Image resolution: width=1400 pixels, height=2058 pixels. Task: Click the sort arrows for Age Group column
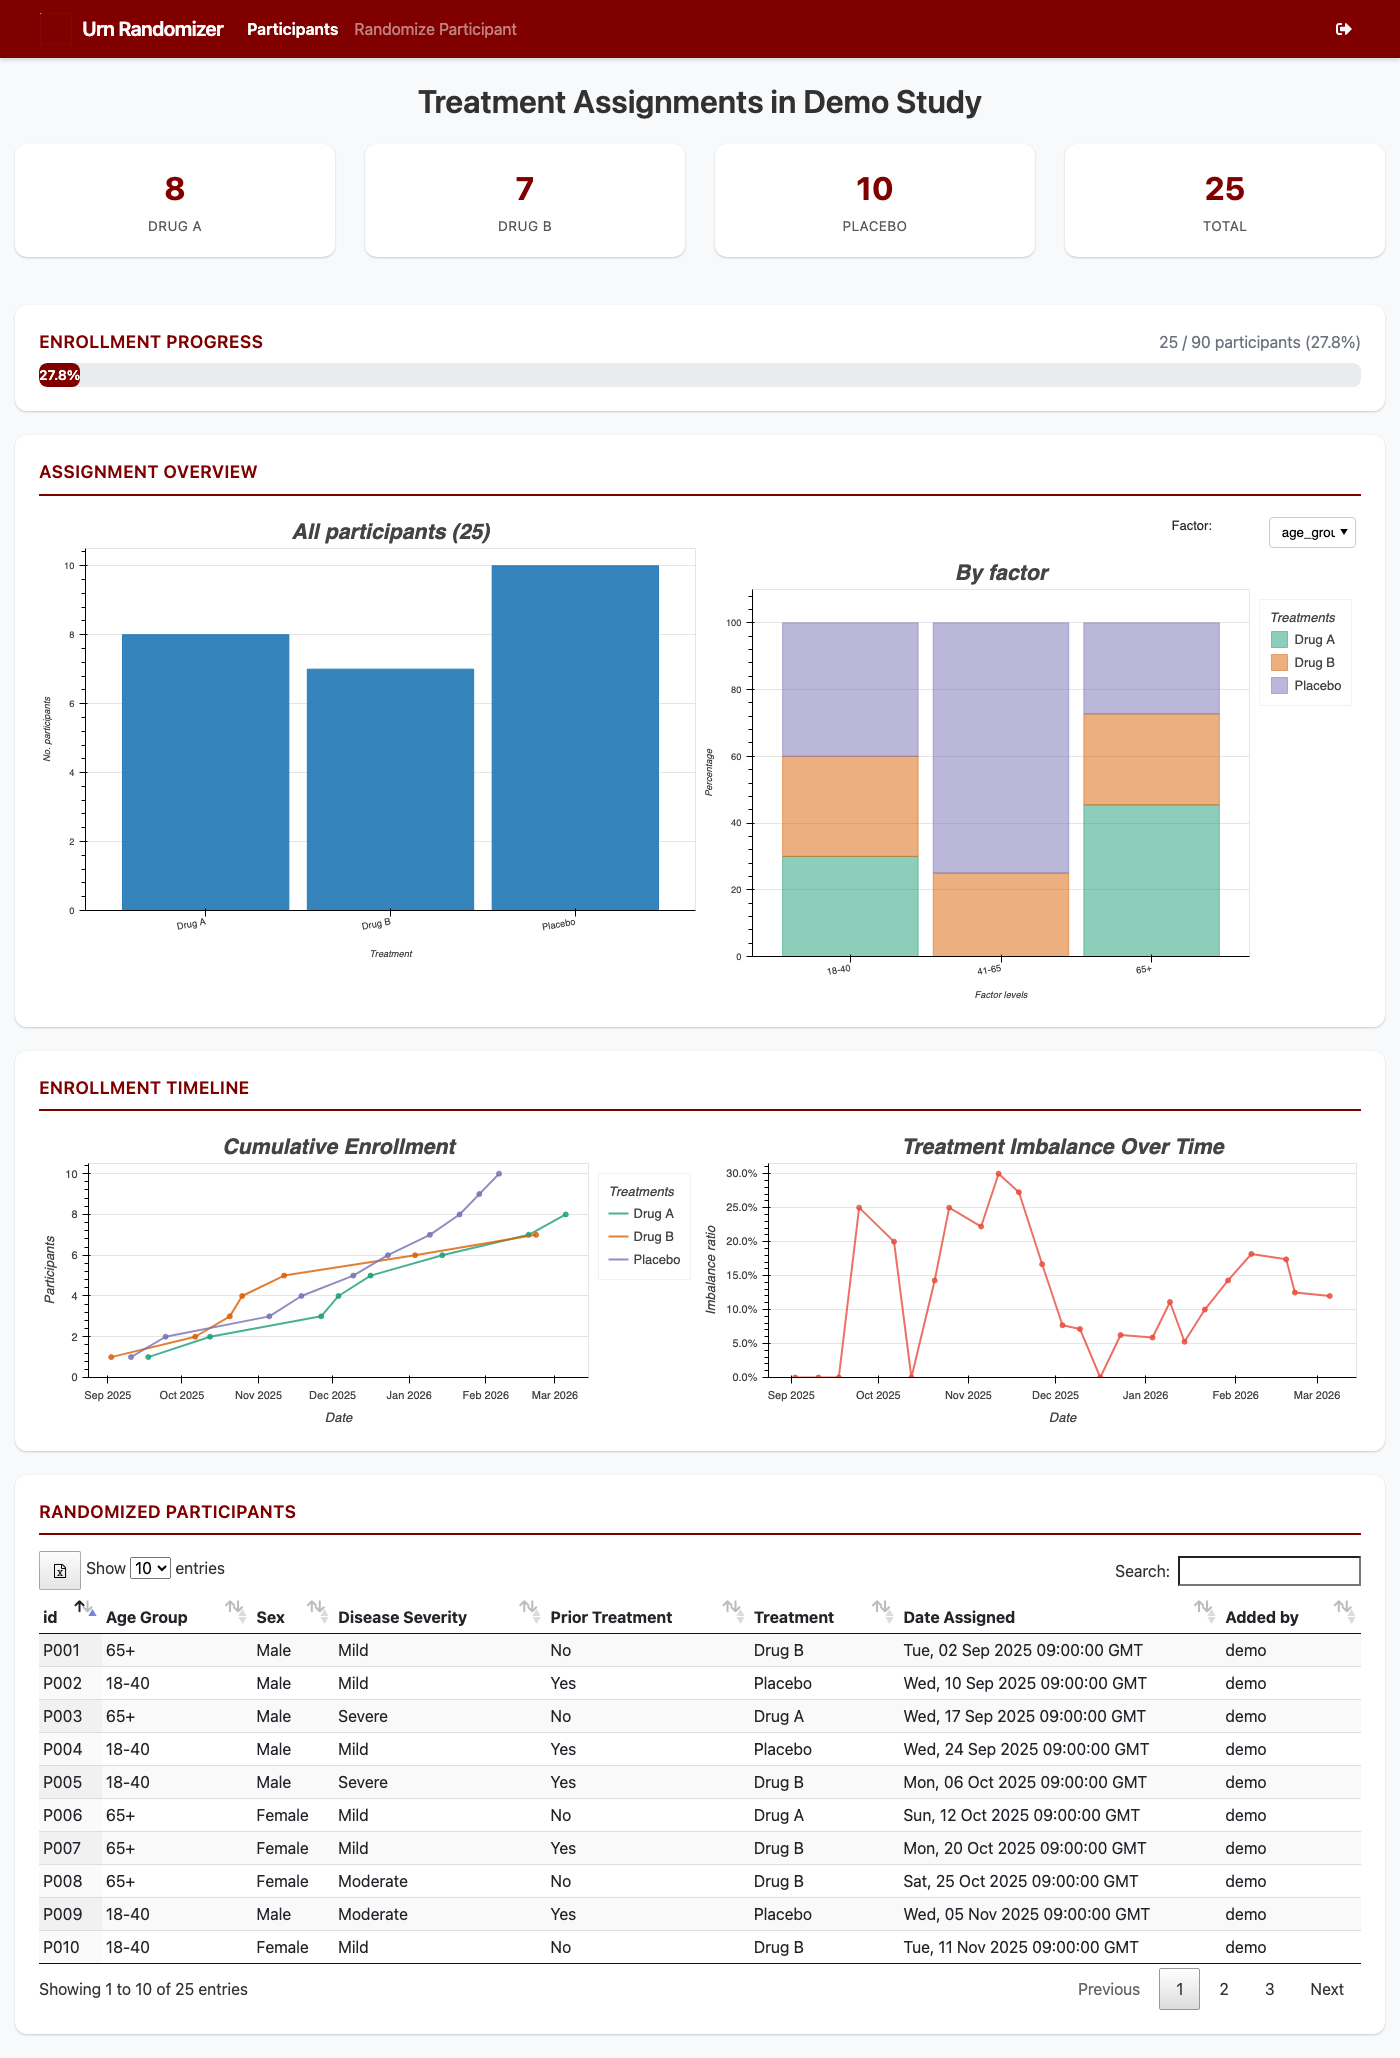(235, 1609)
